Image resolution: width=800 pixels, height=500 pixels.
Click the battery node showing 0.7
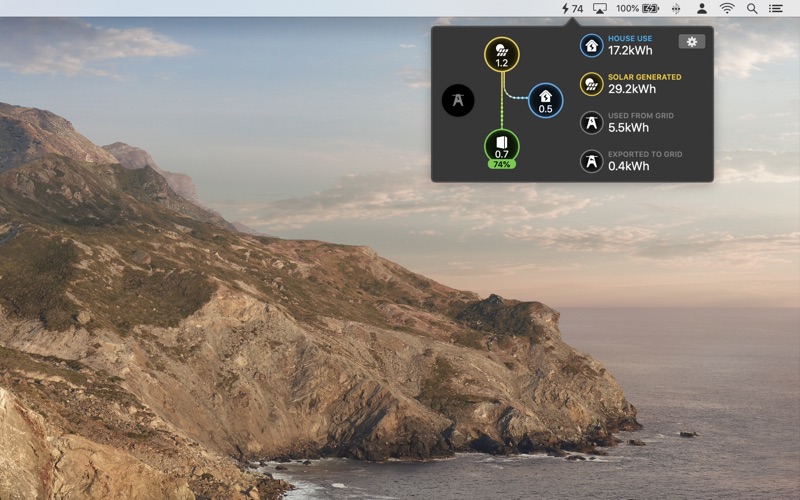coord(502,146)
